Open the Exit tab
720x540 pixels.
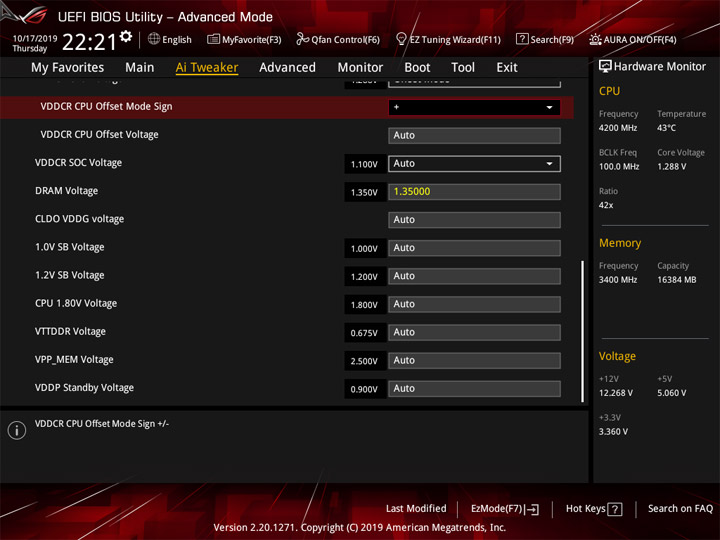click(x=507, y=68)
